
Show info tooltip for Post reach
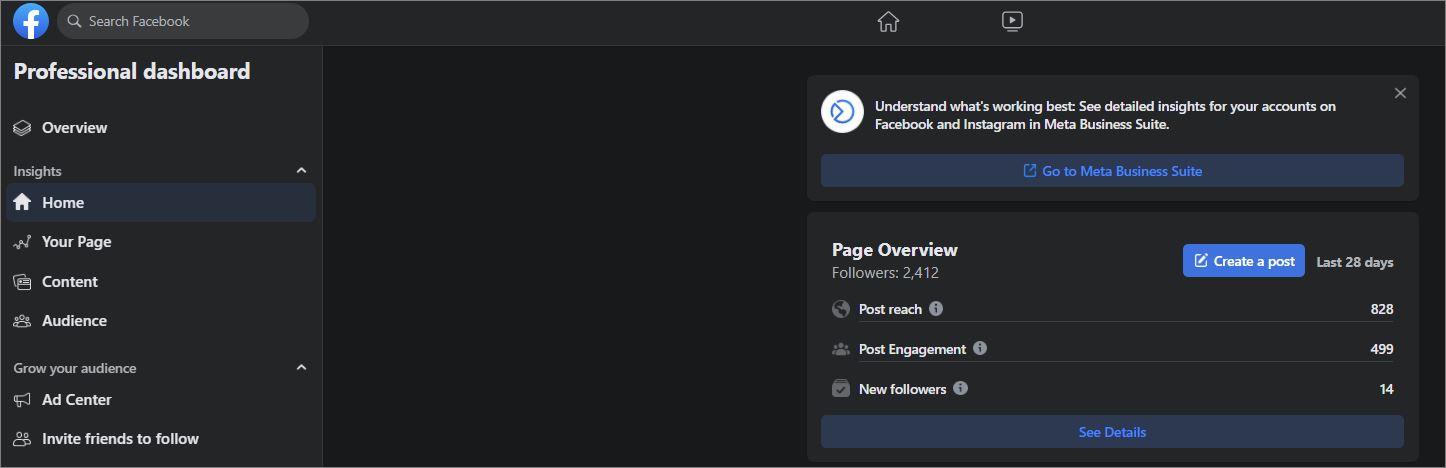[936, 309]
